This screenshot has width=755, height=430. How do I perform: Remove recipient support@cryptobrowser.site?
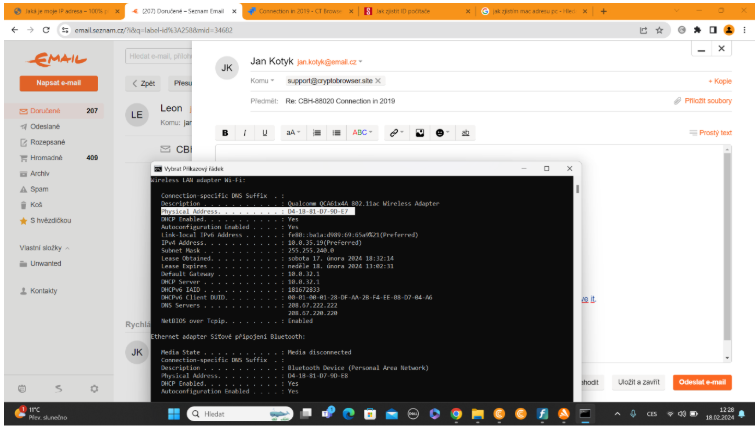point(378,81)
